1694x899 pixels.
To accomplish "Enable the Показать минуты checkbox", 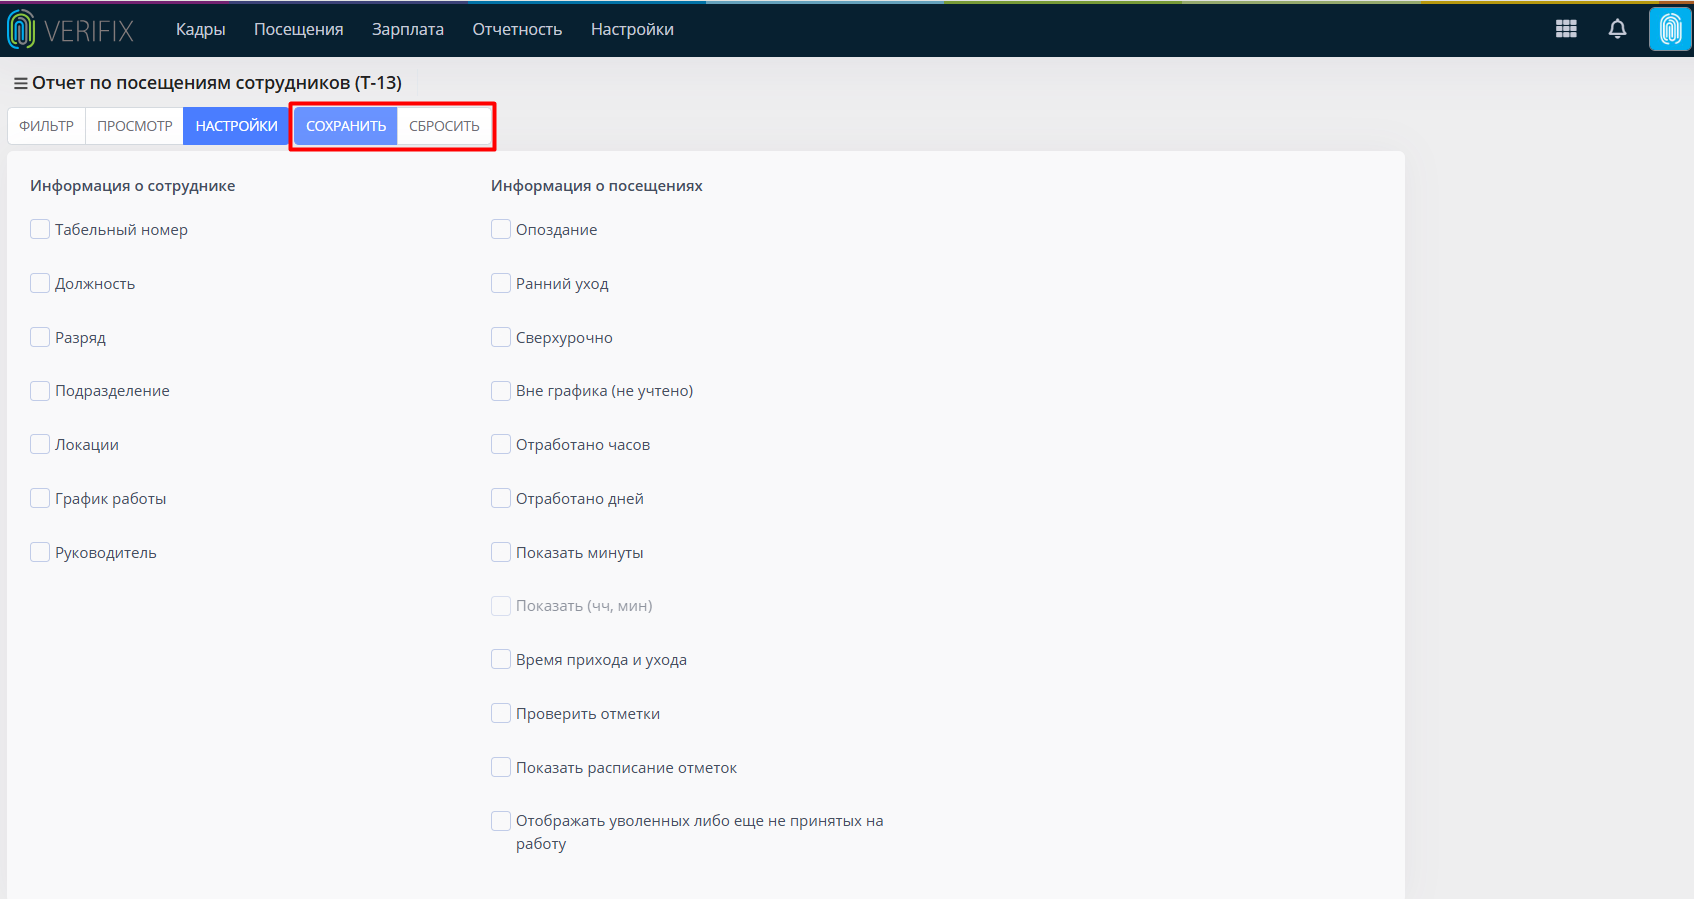I will point(501,552).
